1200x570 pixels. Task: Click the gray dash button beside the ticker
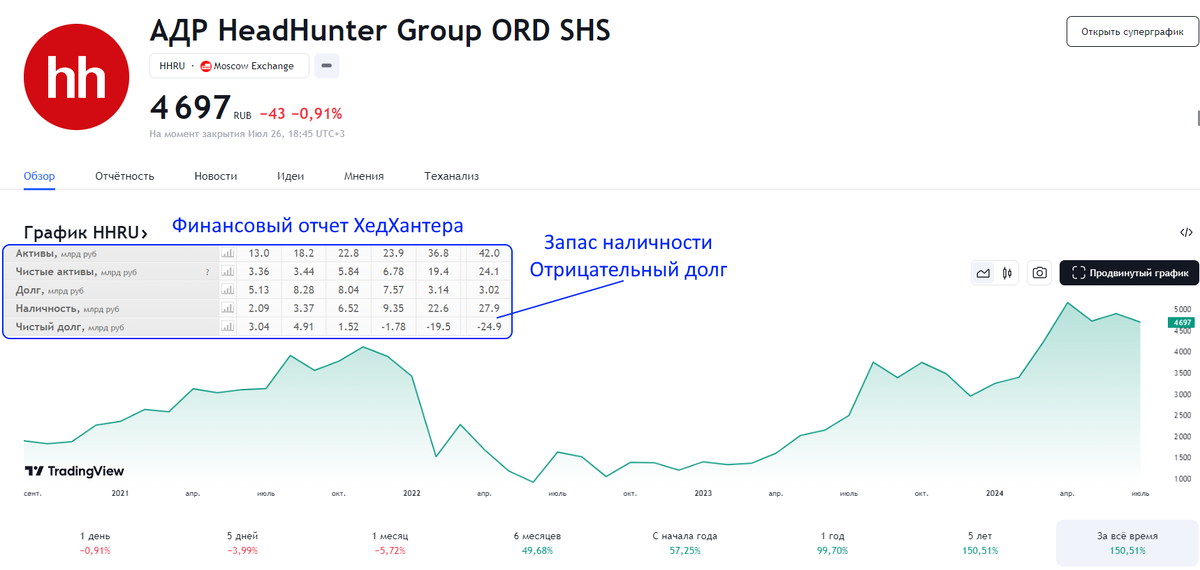(327, 66)
